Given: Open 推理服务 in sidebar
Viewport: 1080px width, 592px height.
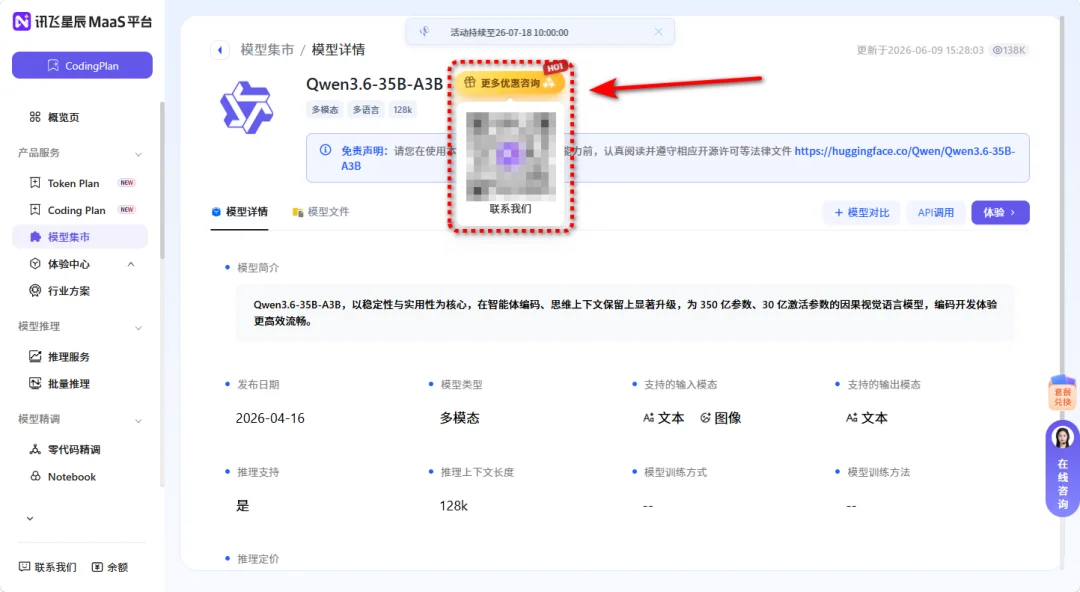Looking at the screenshot, I should 68,357.
